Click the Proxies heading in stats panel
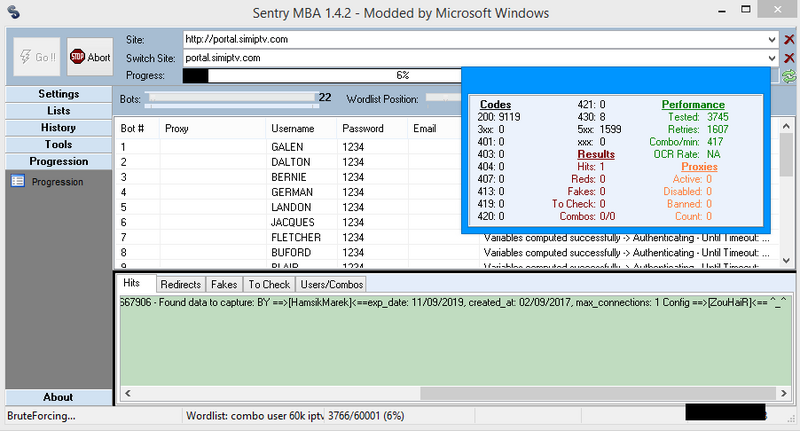The width and height of the screenshot is (800, 431). coord(699,167)
